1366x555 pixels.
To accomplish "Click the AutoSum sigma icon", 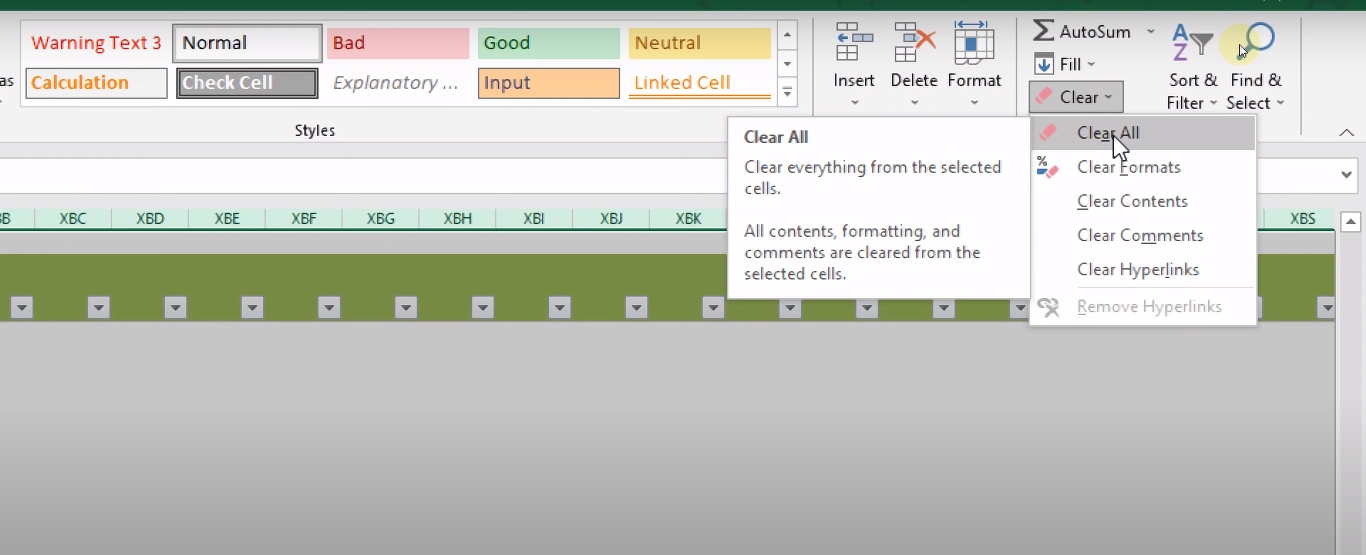I will pyautogui.click(x=1043, y=31).
